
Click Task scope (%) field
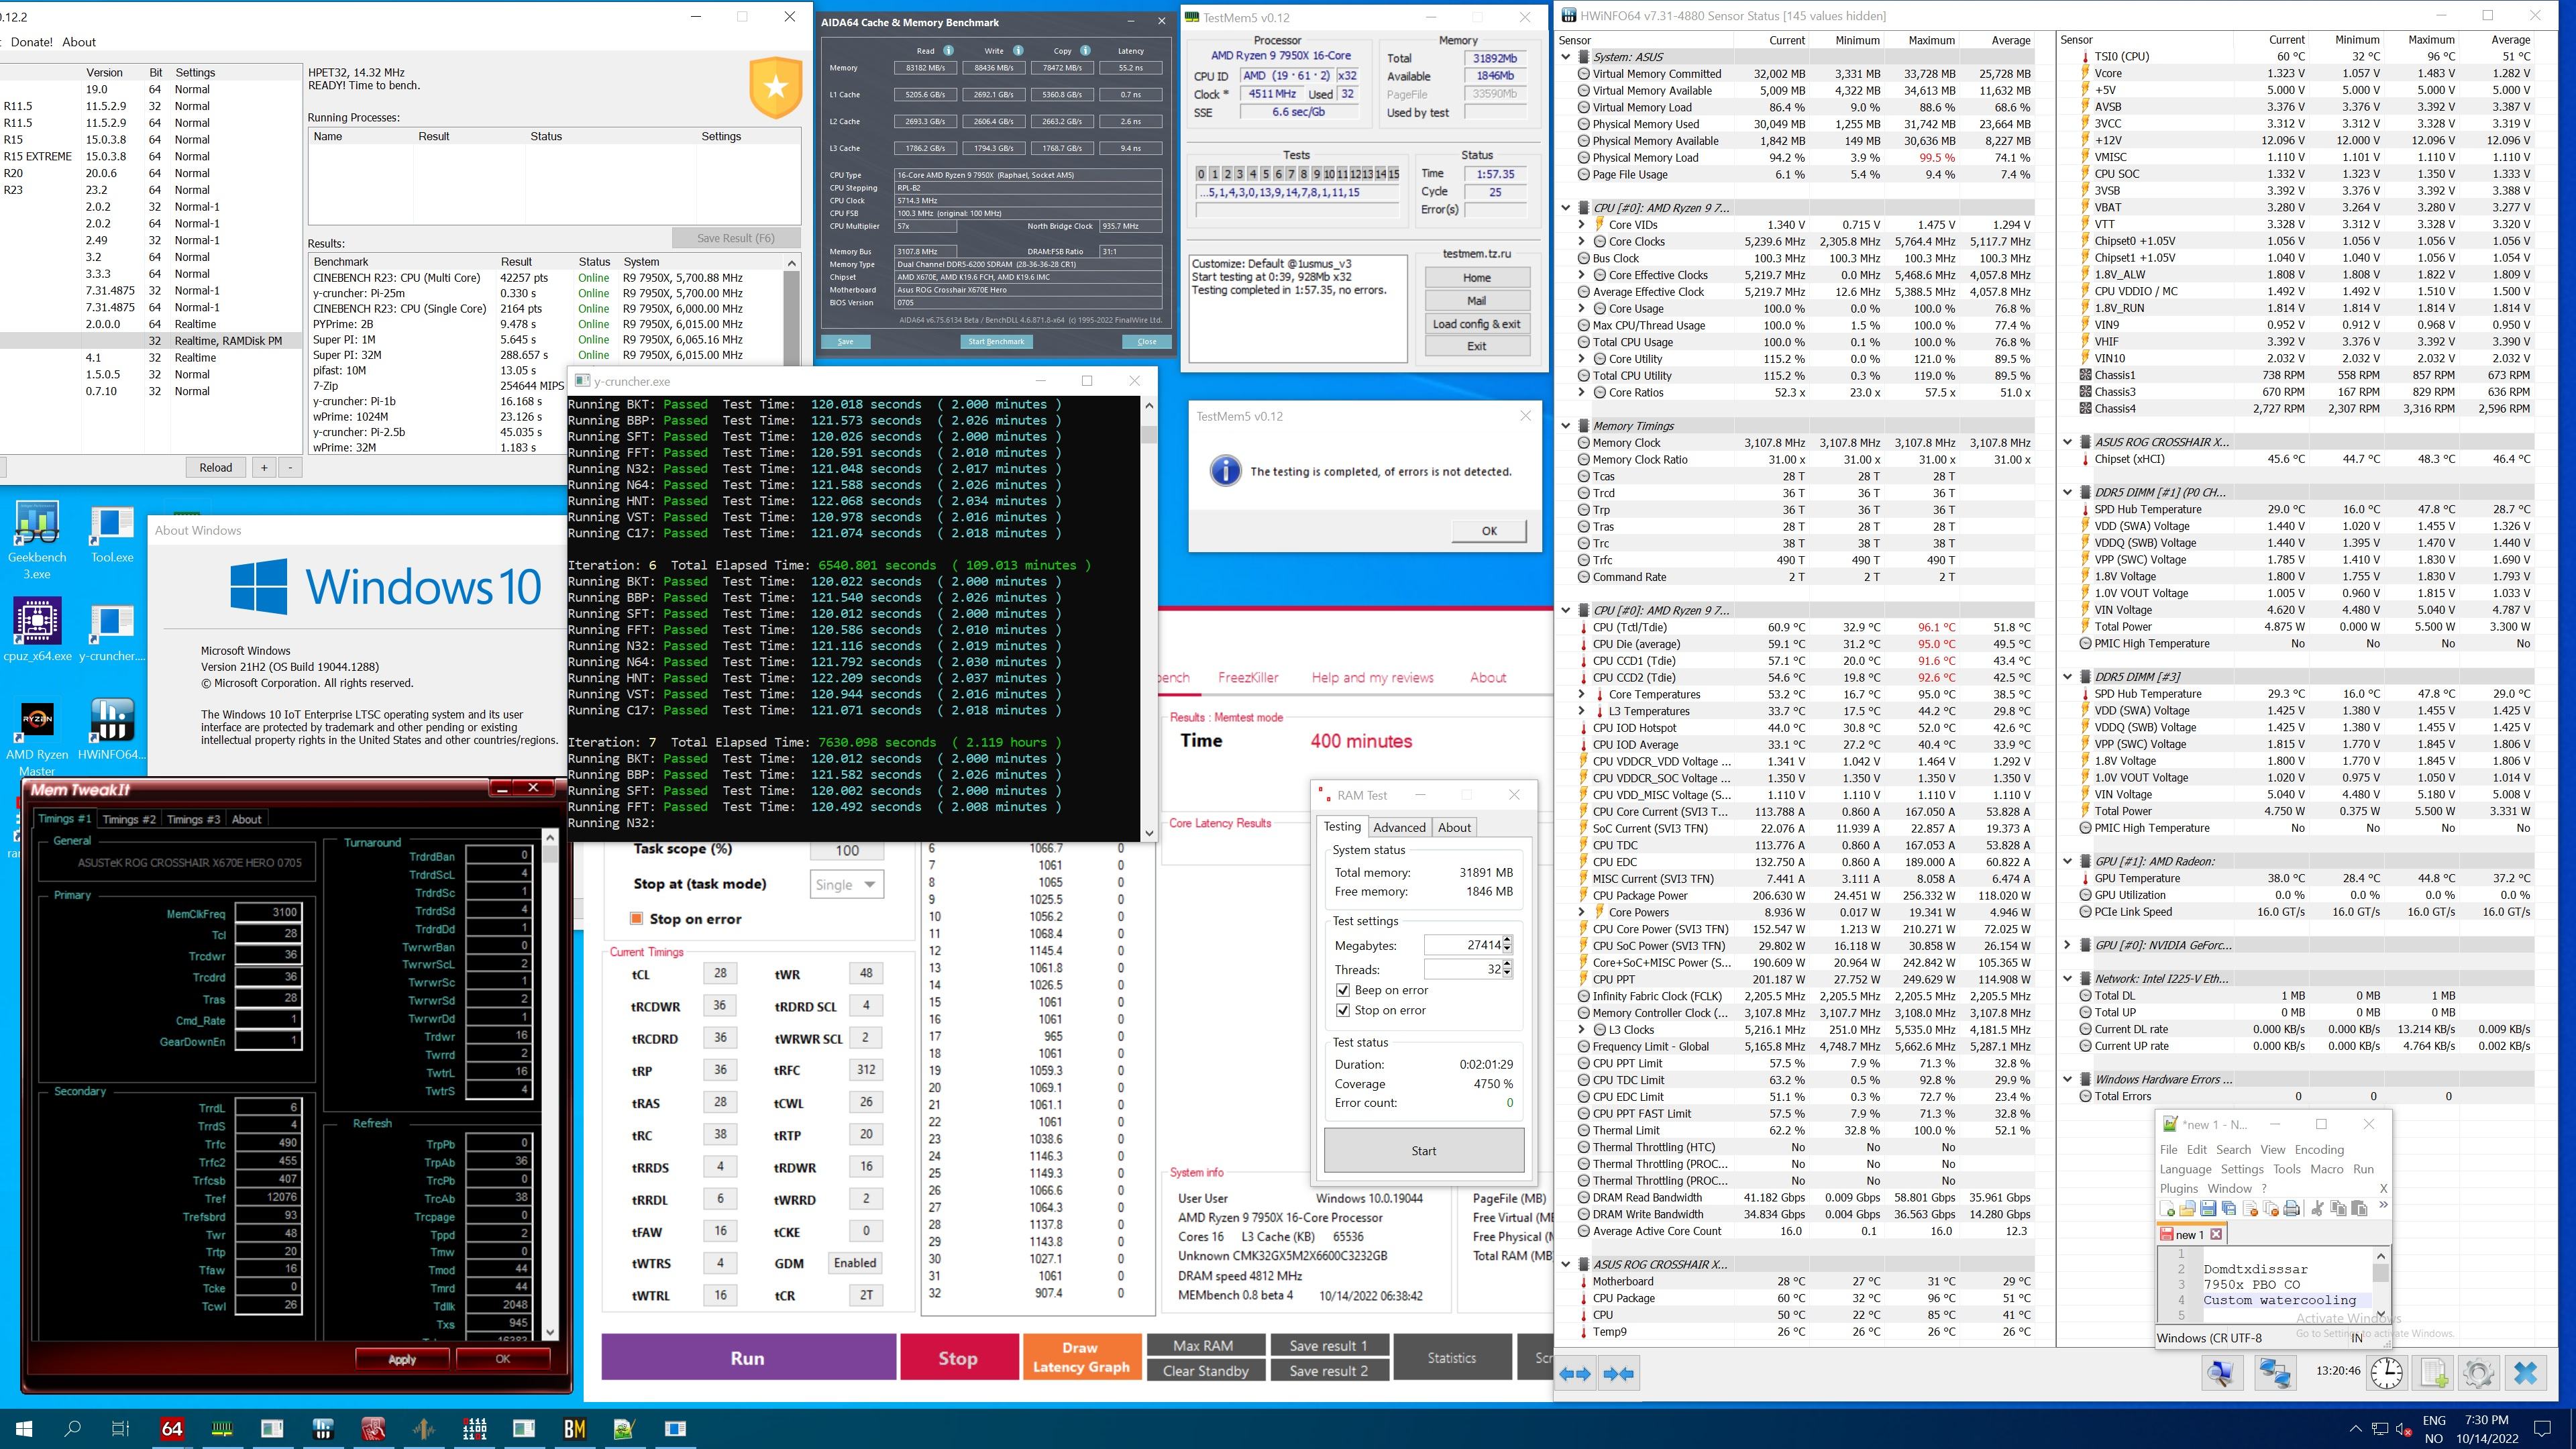(x=846, y=850)
